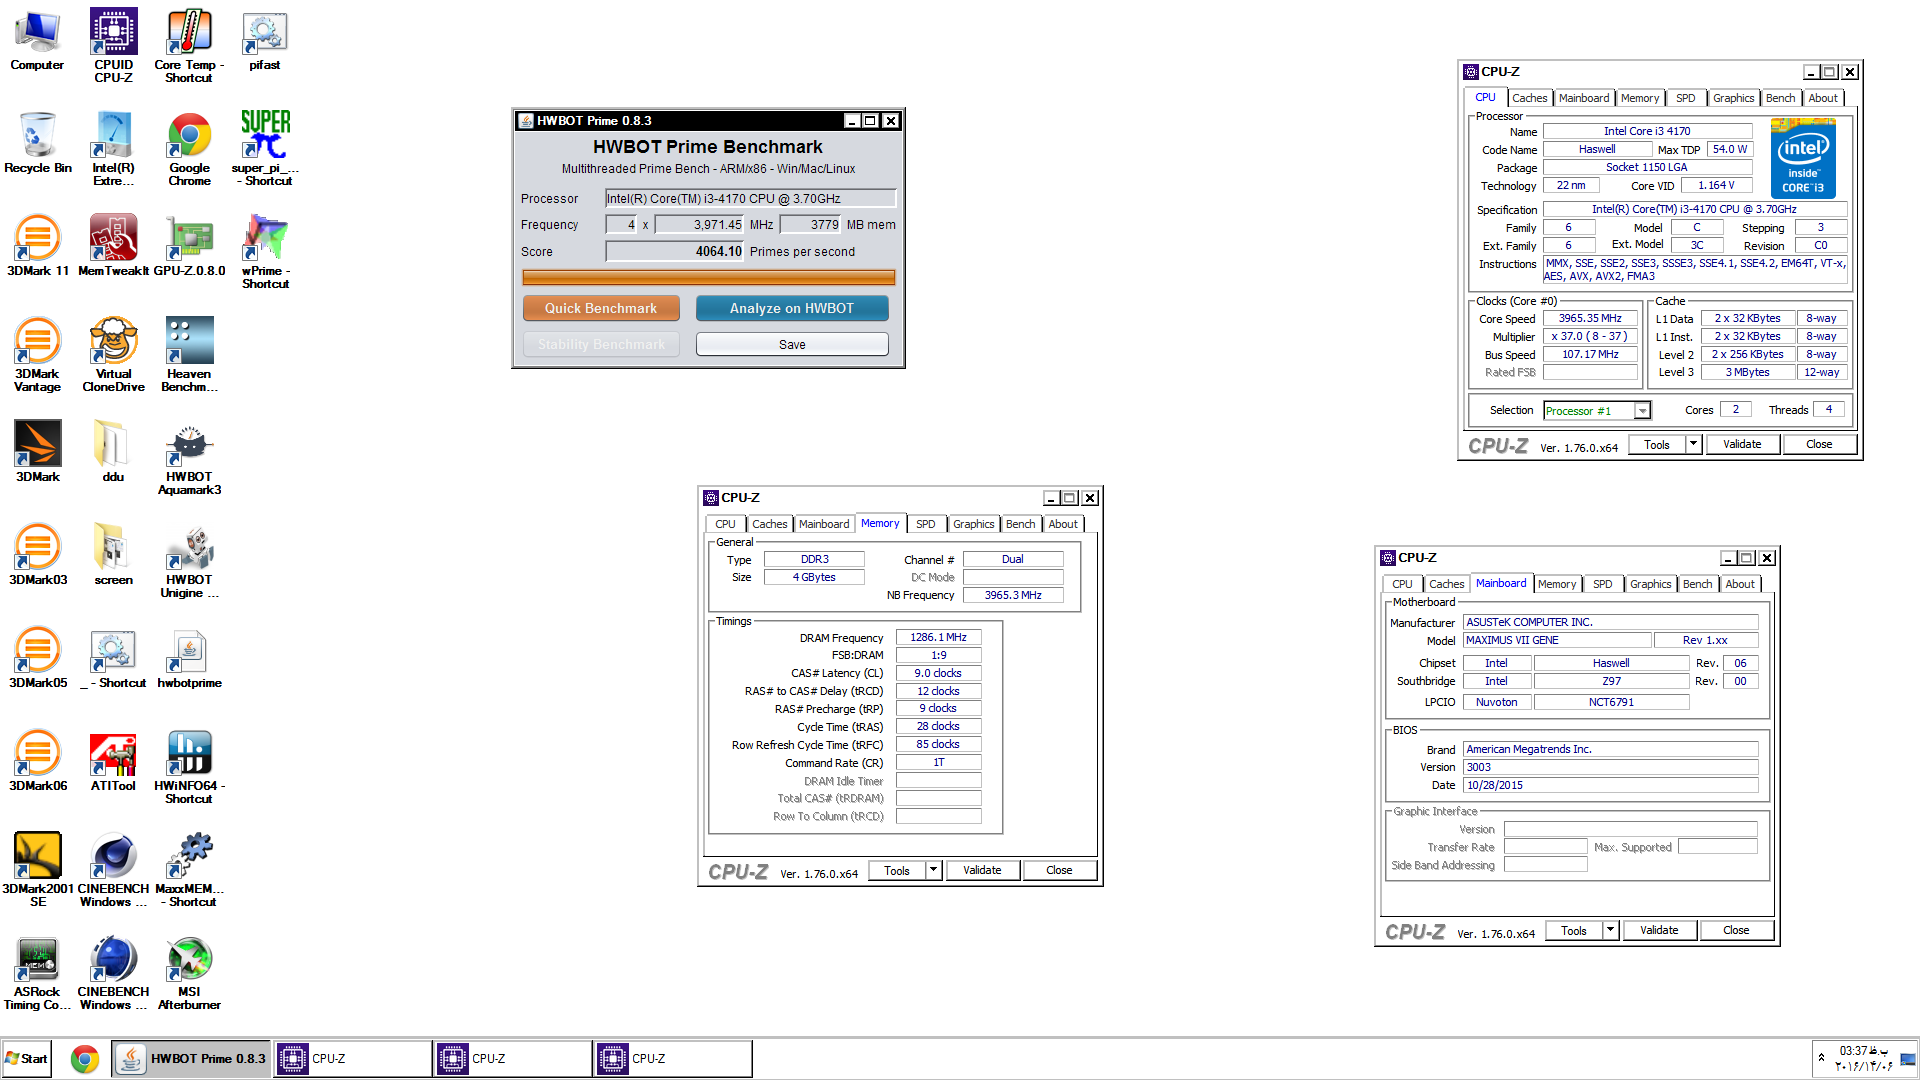Launch Intel Extreme utility icon
1920x1080 pixels.
[x=113, y=149]
